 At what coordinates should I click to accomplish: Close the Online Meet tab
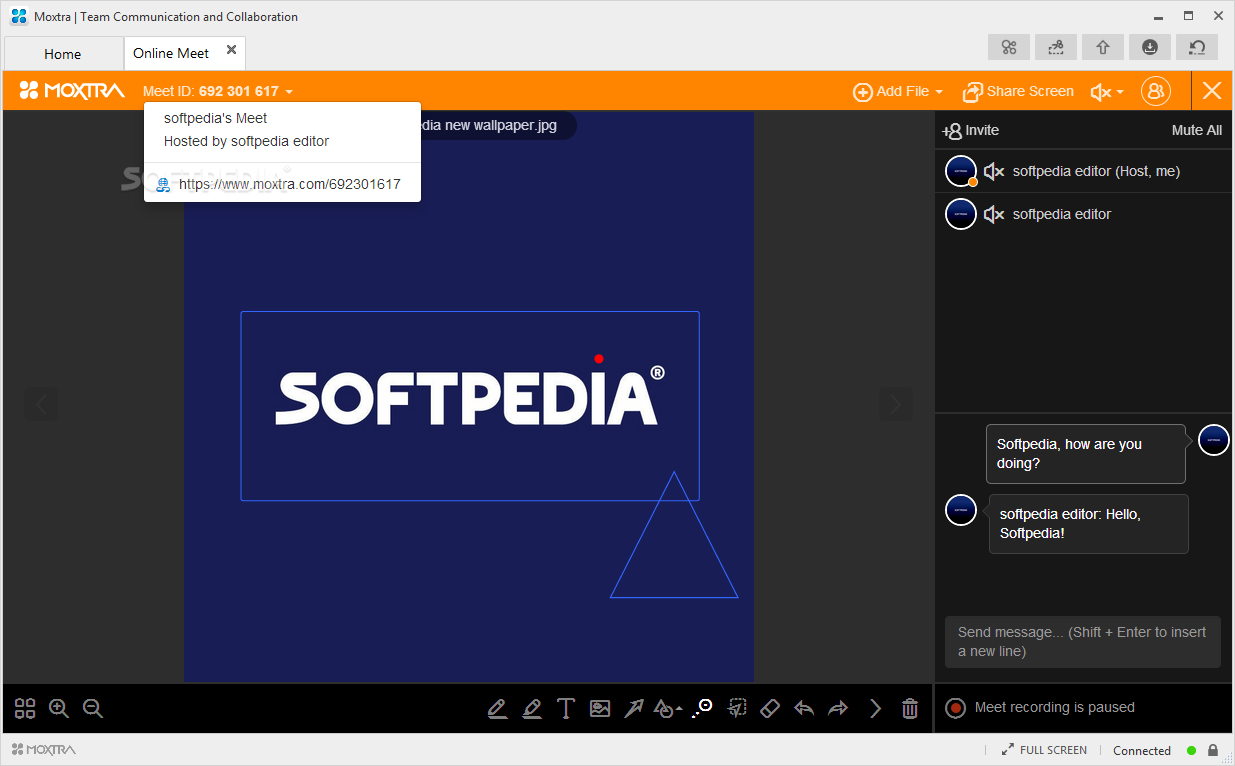pyautogui.click(x=232, y=49)
